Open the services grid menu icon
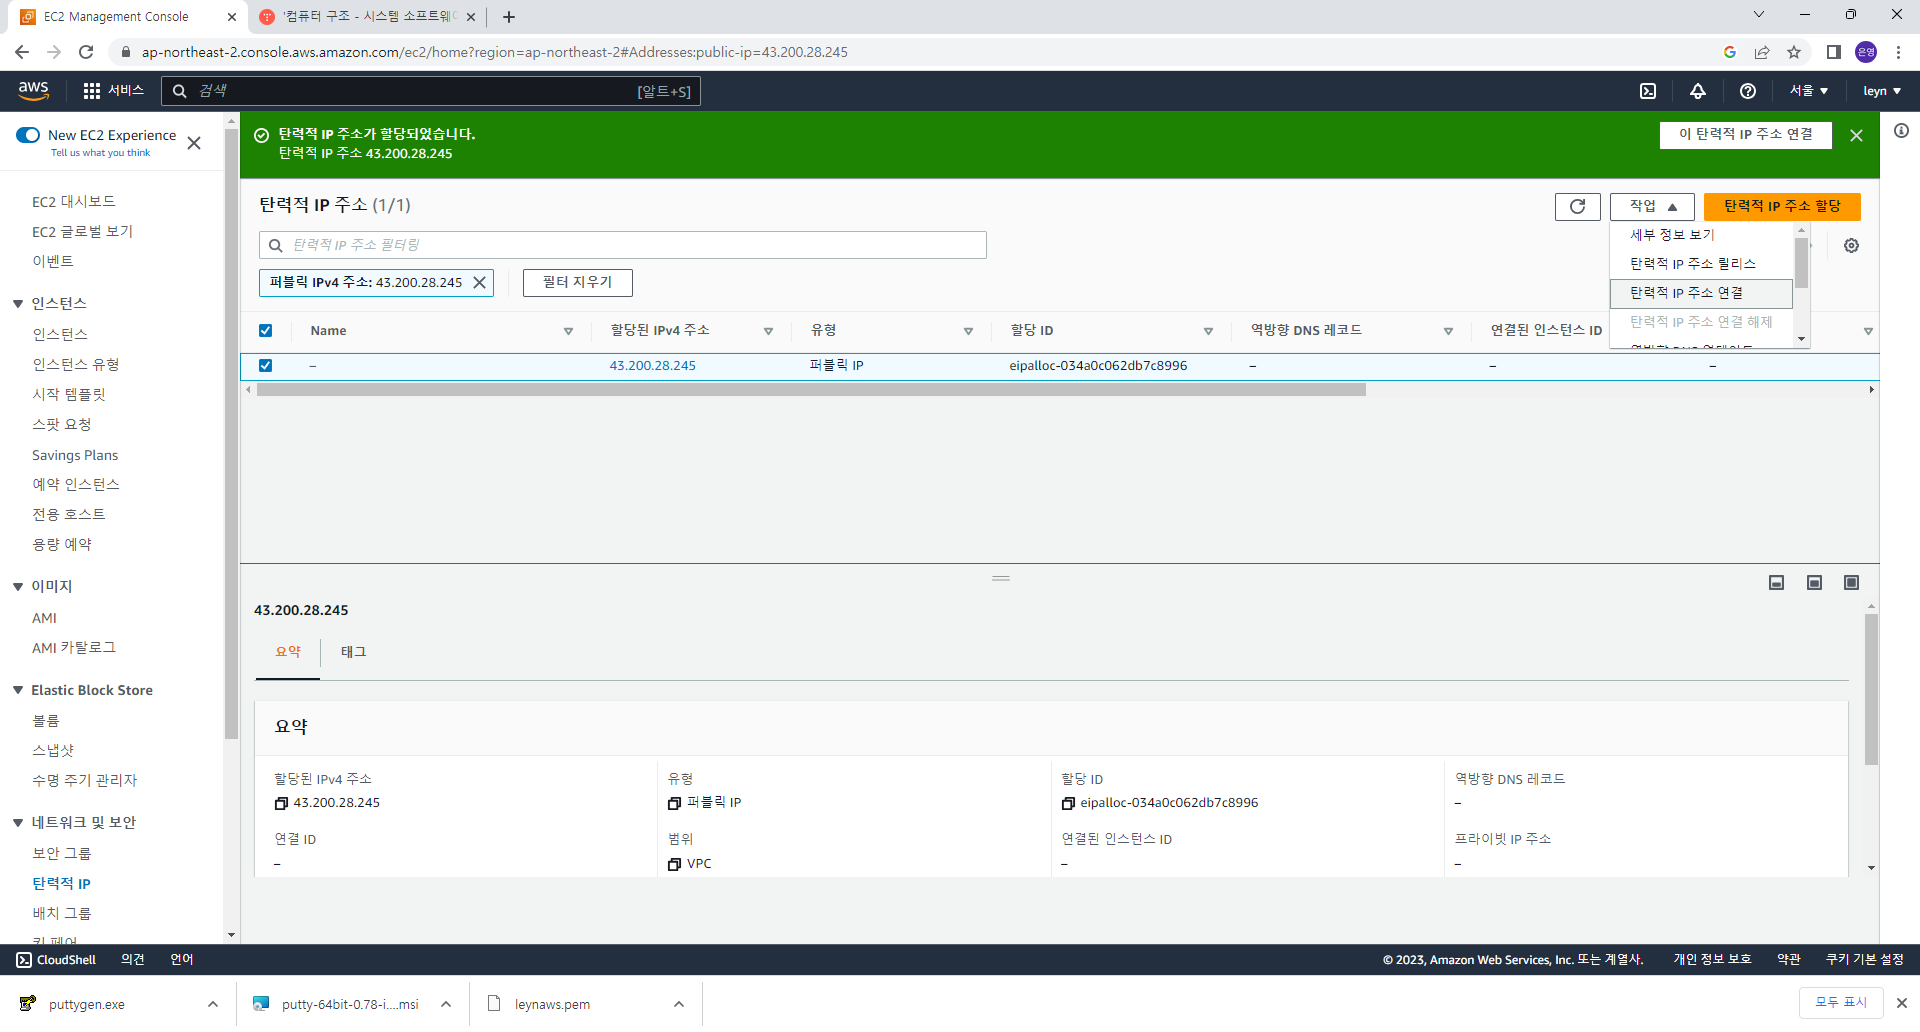The height and width of the screenshot is (1032, 1920). (x=92, y=91)
